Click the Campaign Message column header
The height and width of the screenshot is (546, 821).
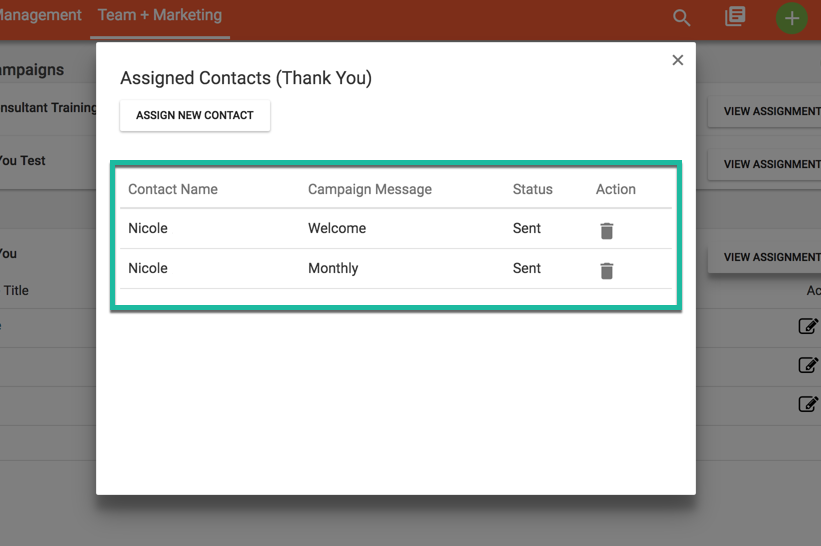pos(370,189)
